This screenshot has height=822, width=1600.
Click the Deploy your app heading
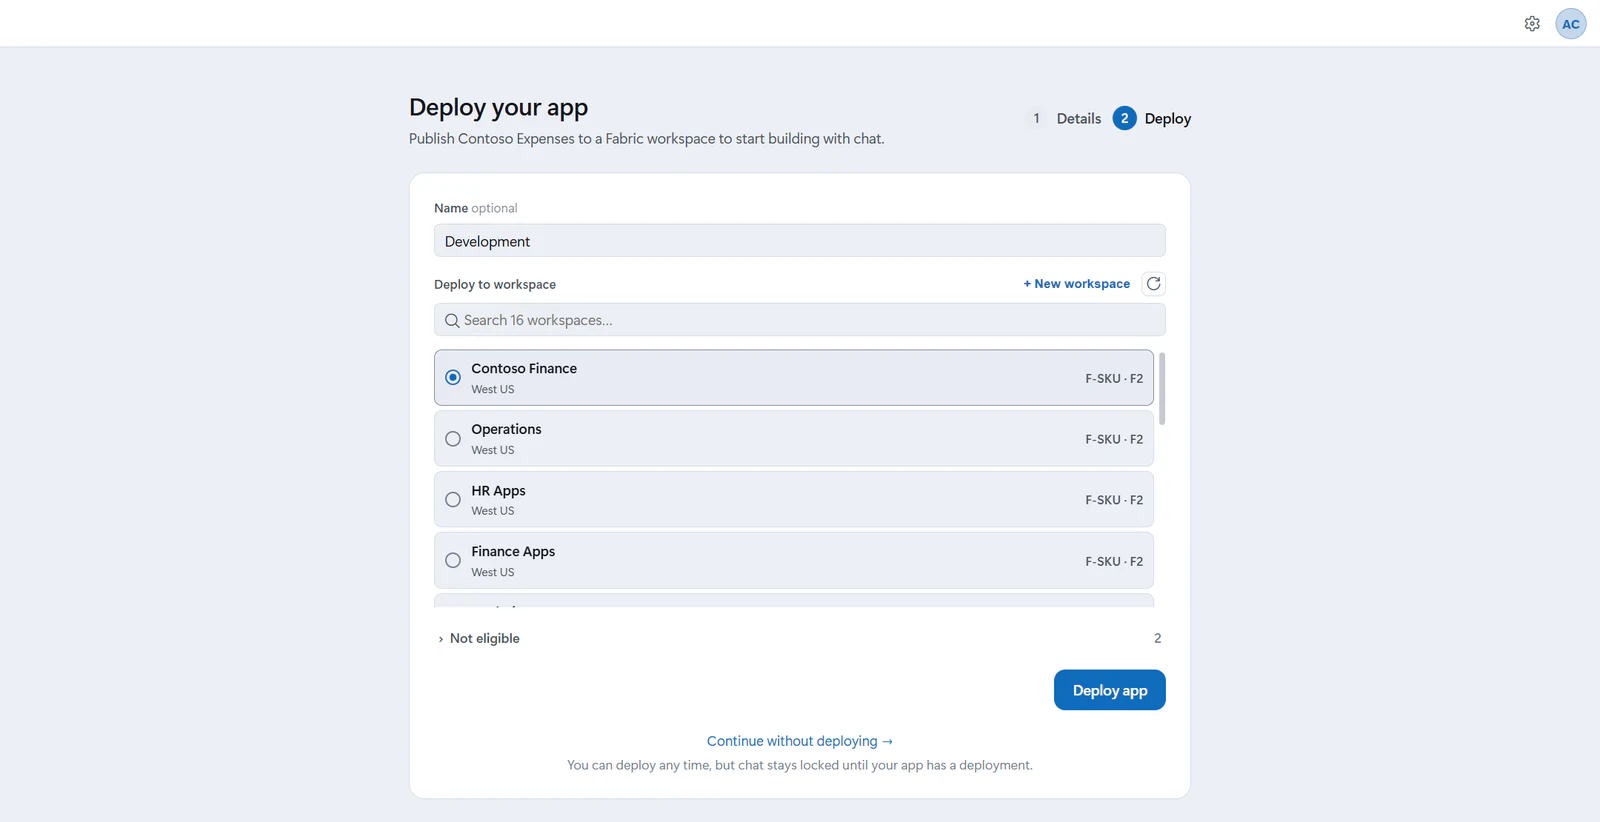click(498, 107)
